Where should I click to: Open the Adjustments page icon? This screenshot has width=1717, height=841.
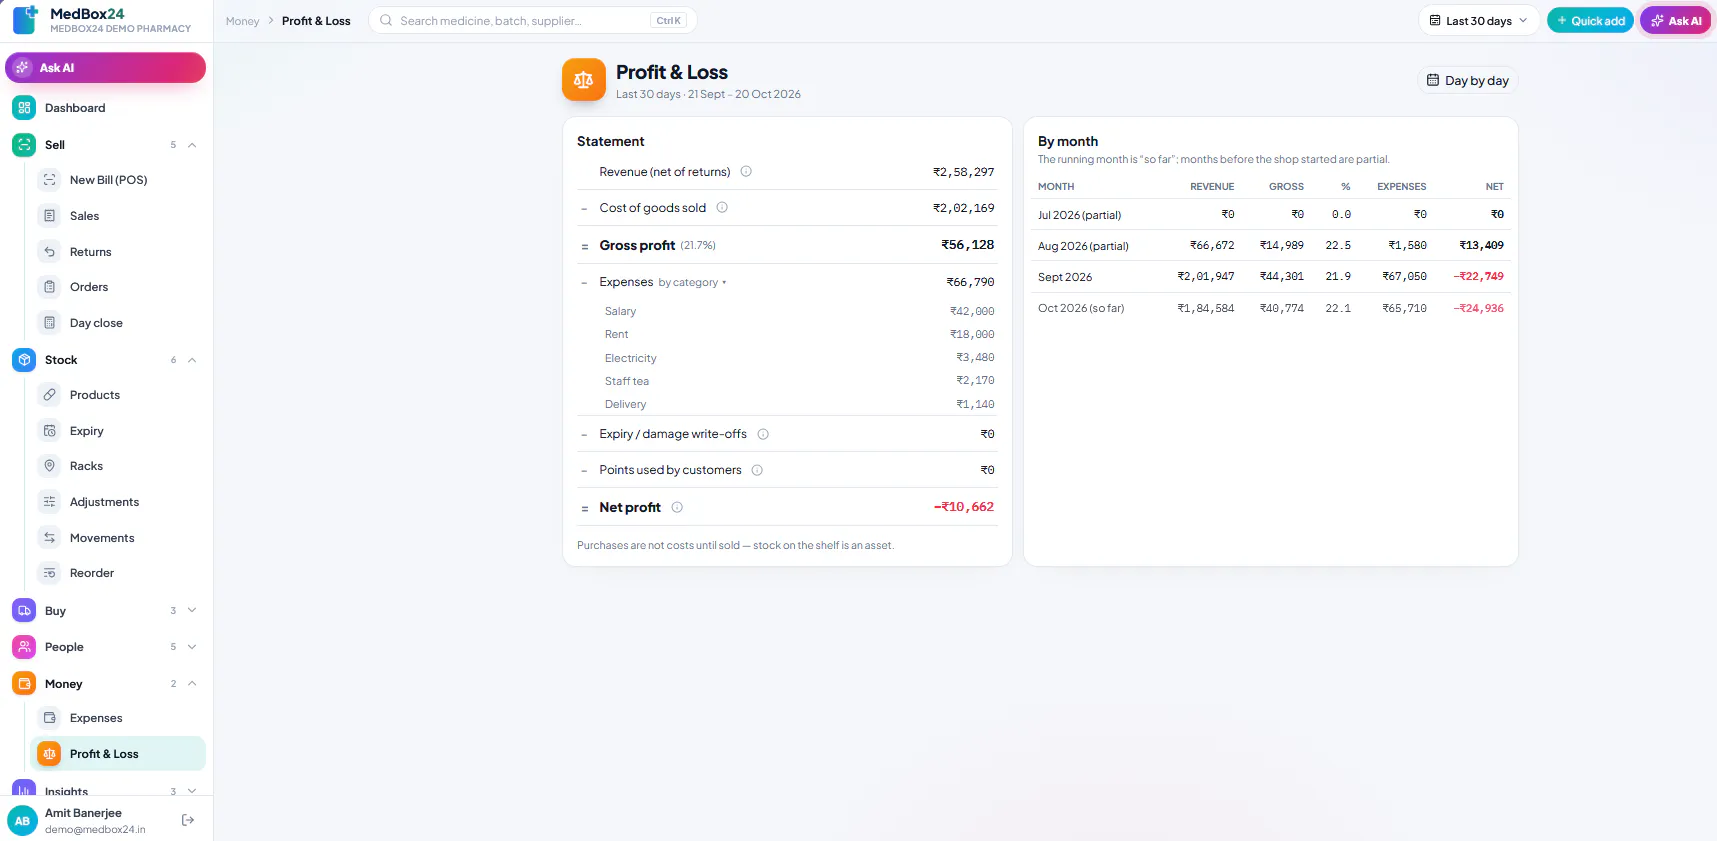[49, 502]
